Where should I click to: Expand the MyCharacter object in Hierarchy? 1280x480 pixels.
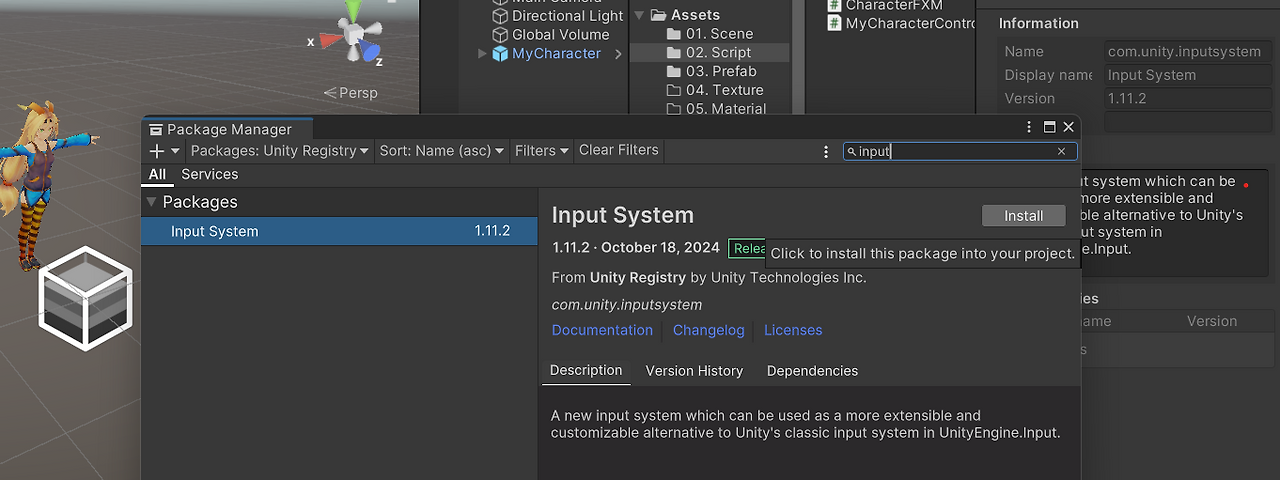click(x=483, y=54)
